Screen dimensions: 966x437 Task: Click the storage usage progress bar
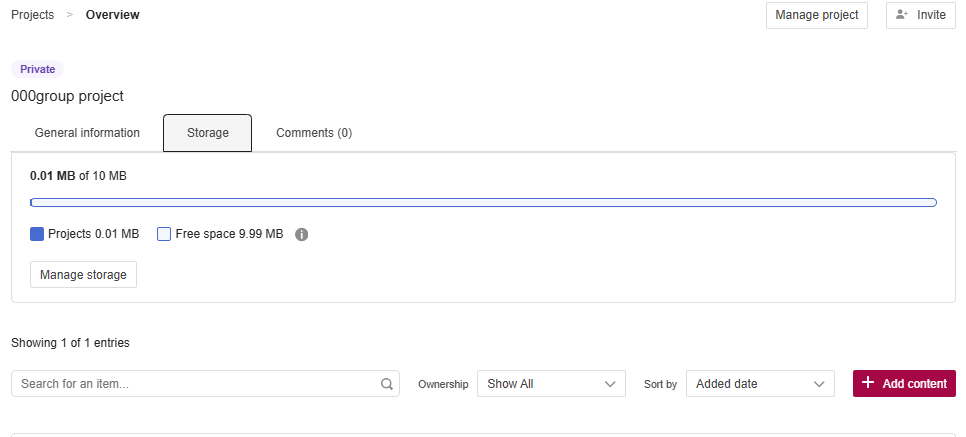click(484, 203)
